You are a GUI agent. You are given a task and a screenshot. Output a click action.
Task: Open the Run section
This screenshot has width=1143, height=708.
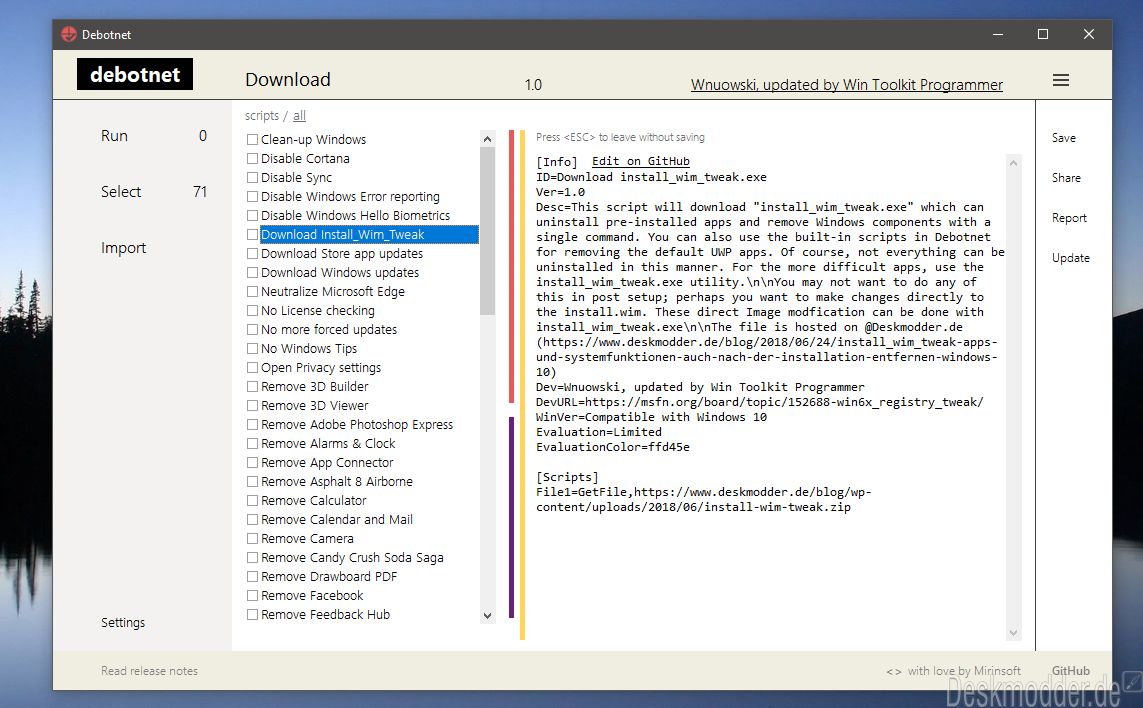point(114,136)
